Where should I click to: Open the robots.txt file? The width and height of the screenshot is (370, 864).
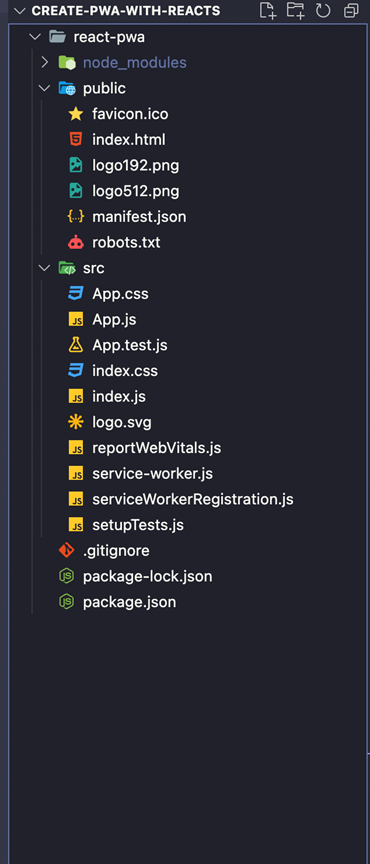pos(126,242)
